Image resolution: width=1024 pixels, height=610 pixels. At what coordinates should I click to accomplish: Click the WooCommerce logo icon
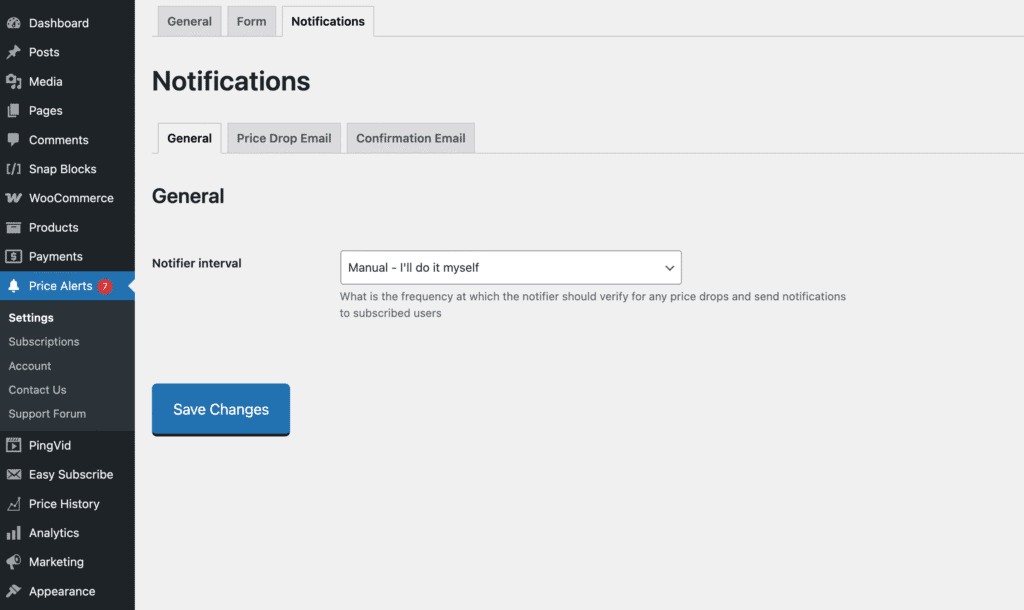click(x=14, y=198)
